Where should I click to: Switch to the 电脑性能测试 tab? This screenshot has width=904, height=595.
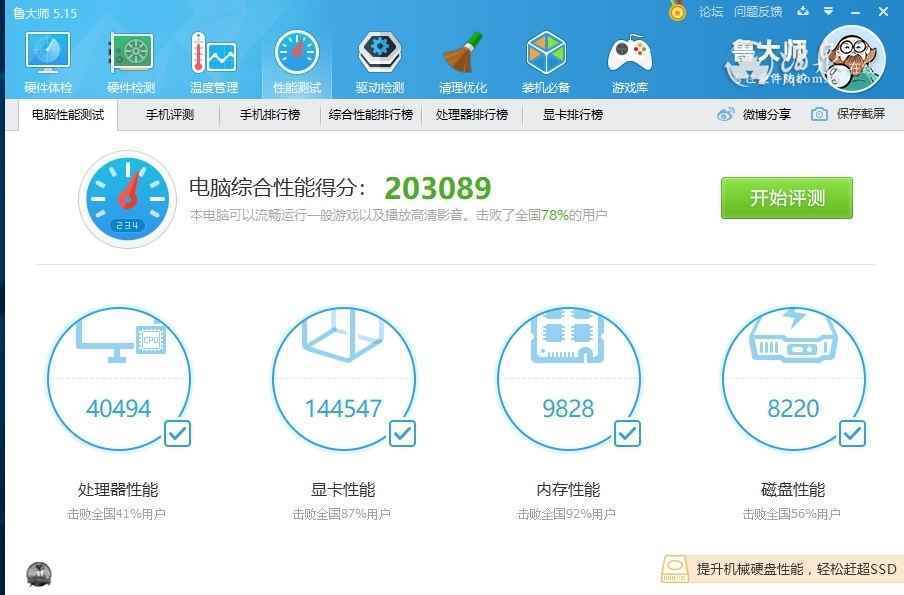click(x=68, y=115)
